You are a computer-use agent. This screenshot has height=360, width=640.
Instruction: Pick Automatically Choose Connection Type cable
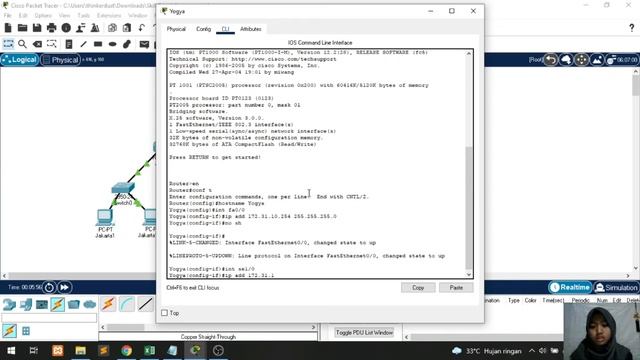click(x=108, y=304)
